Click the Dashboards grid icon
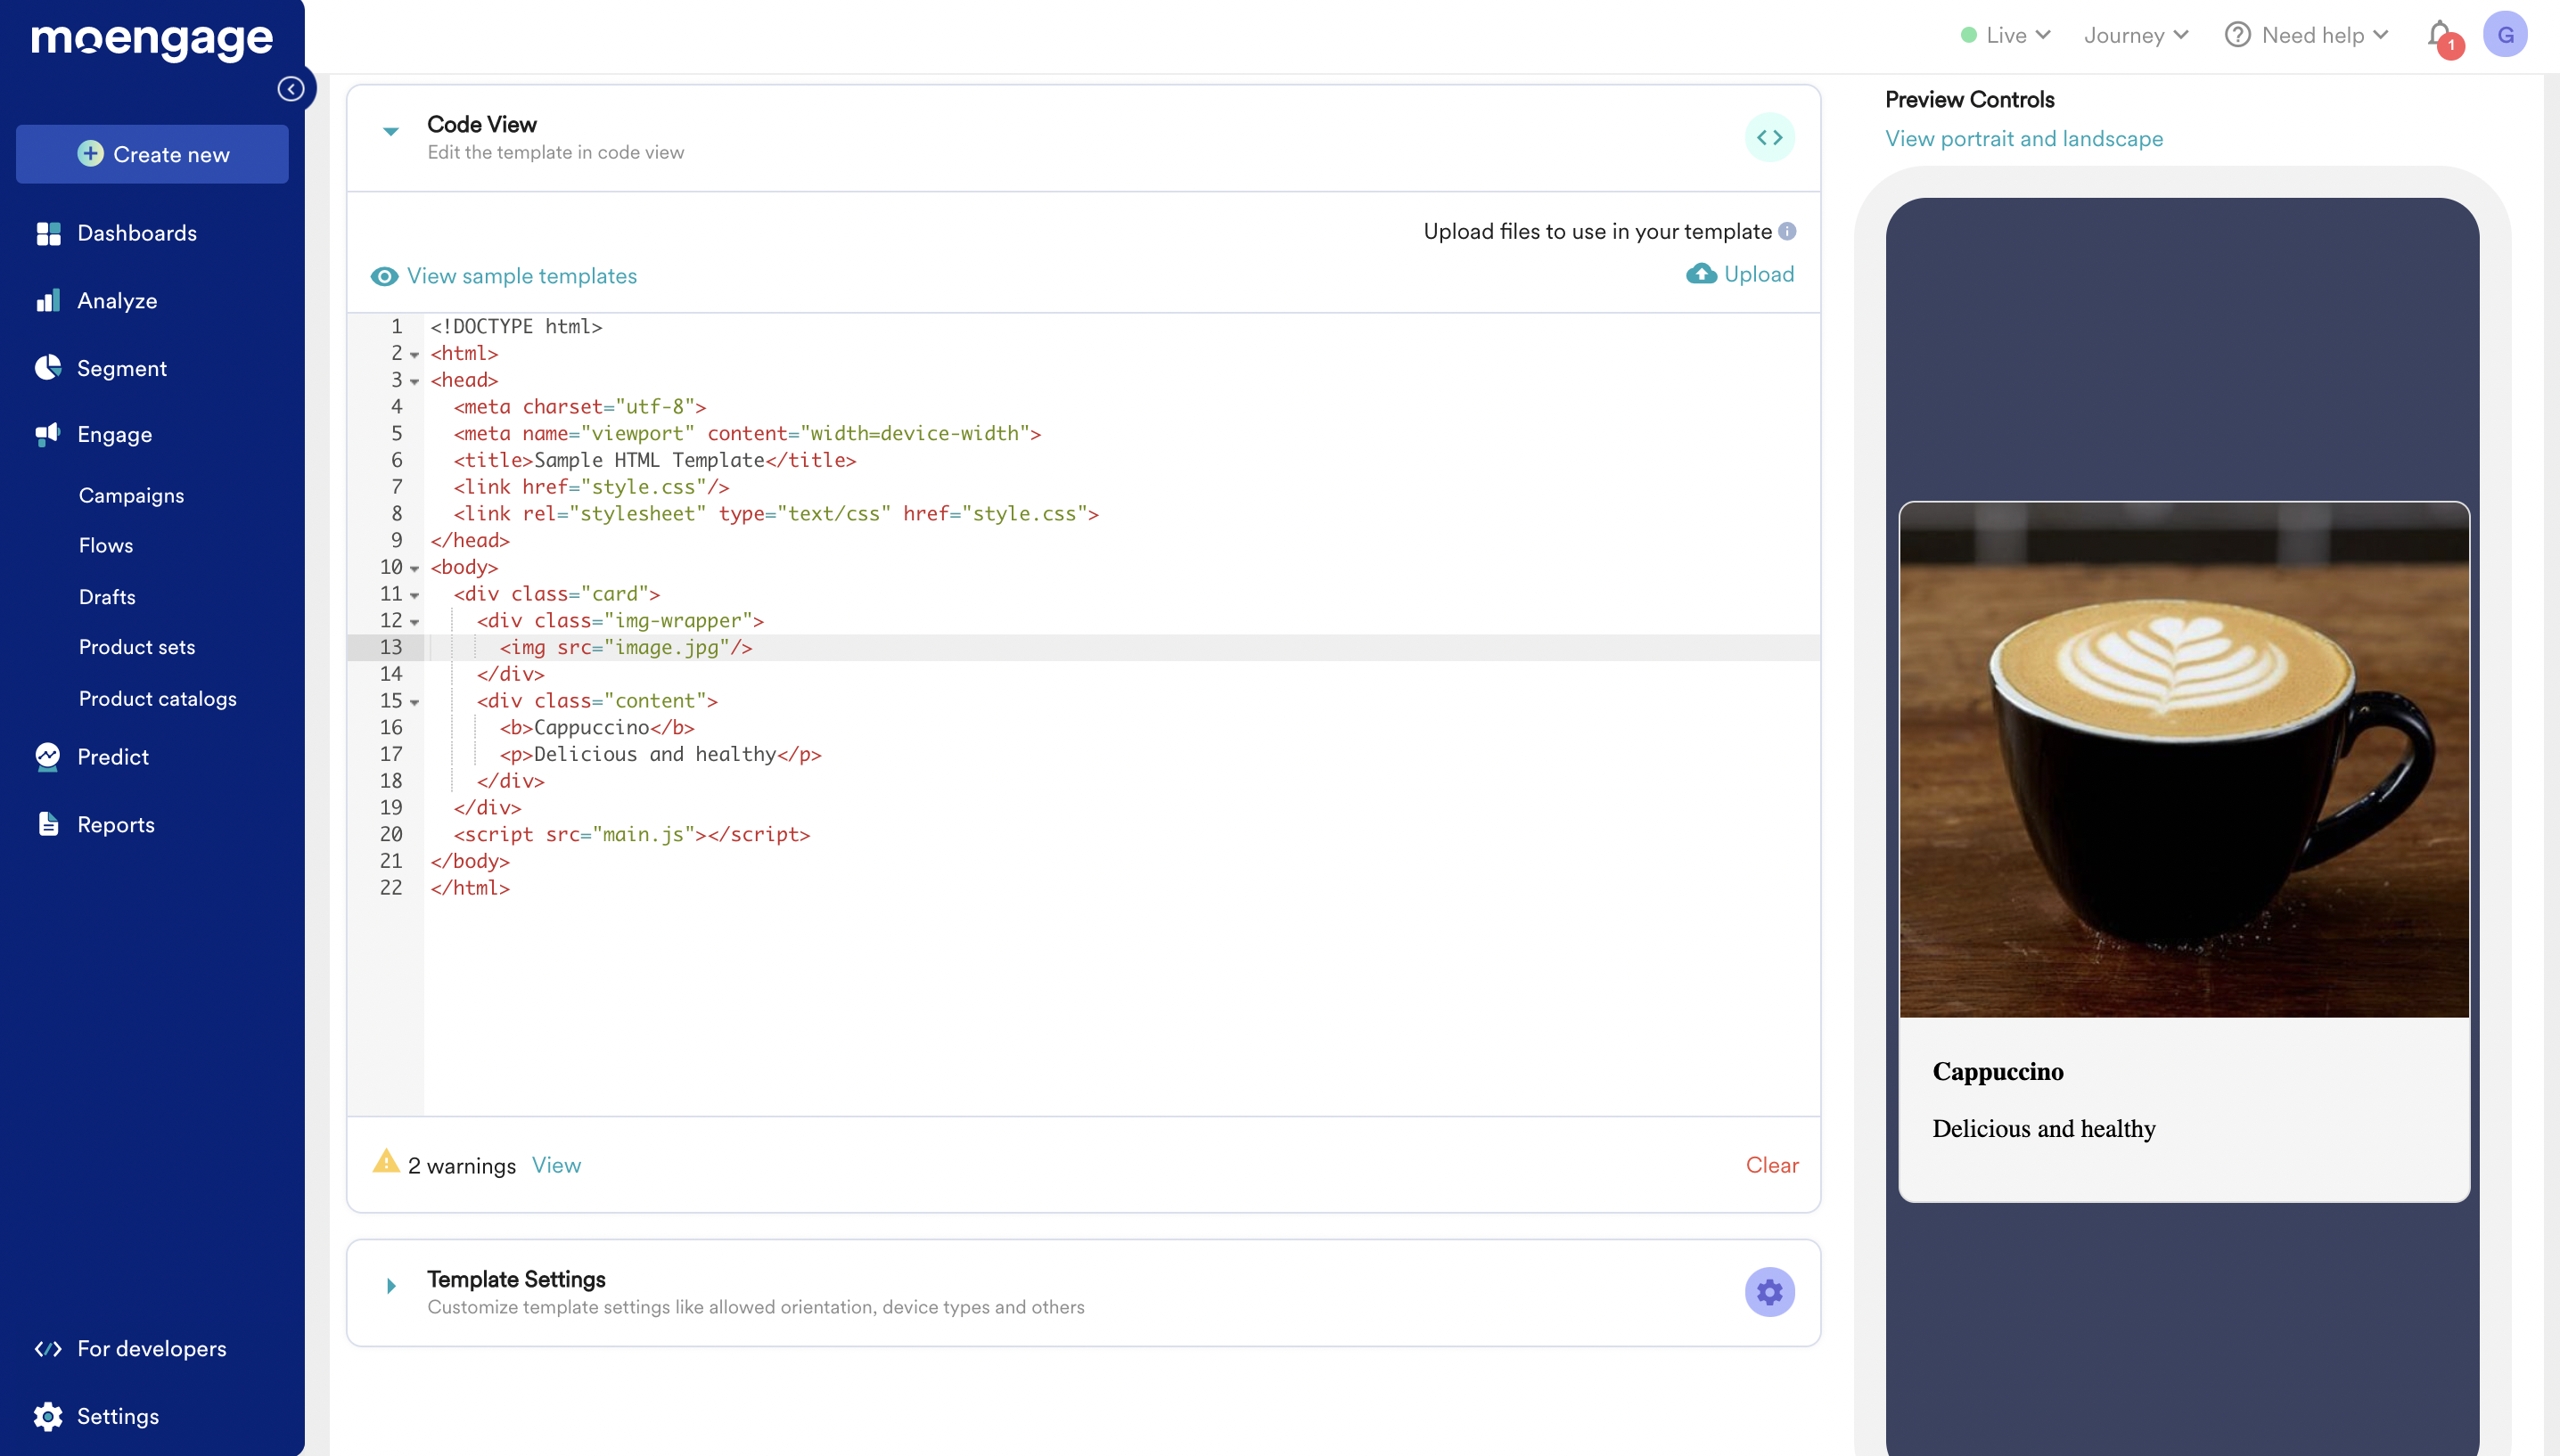 click(x=48, y=233)
